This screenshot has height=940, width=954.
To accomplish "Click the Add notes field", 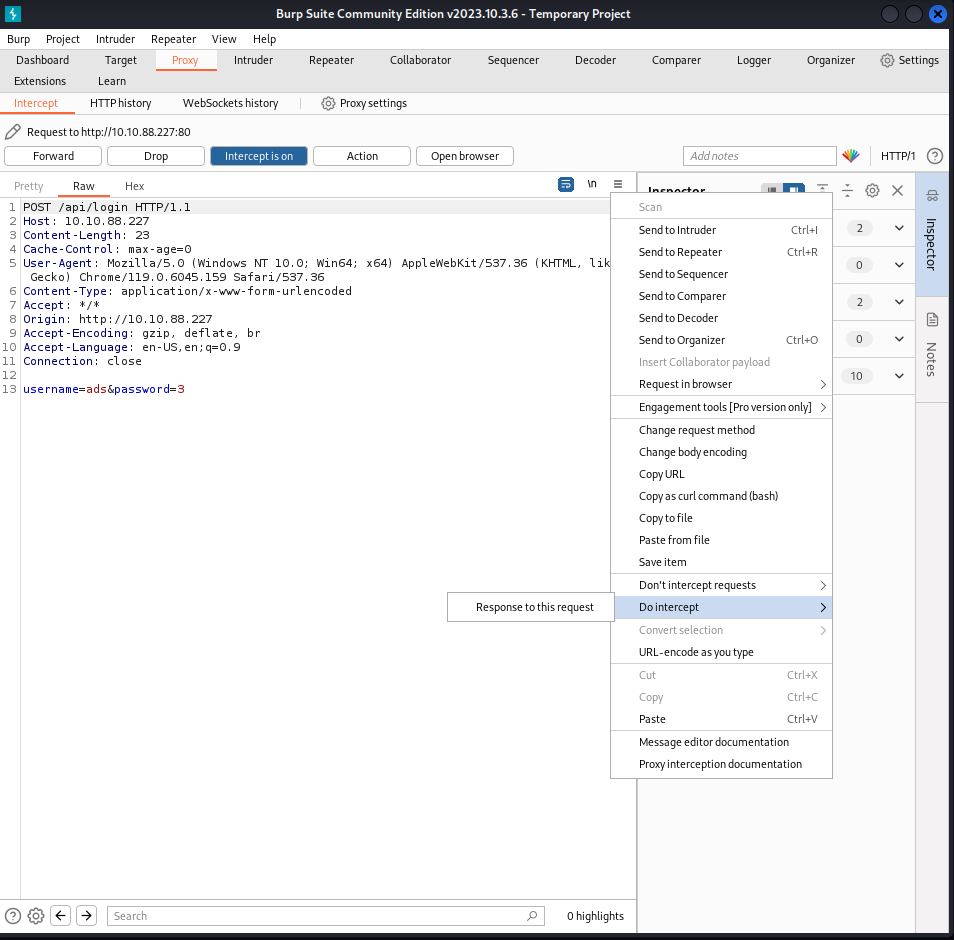I will [759, 156].
